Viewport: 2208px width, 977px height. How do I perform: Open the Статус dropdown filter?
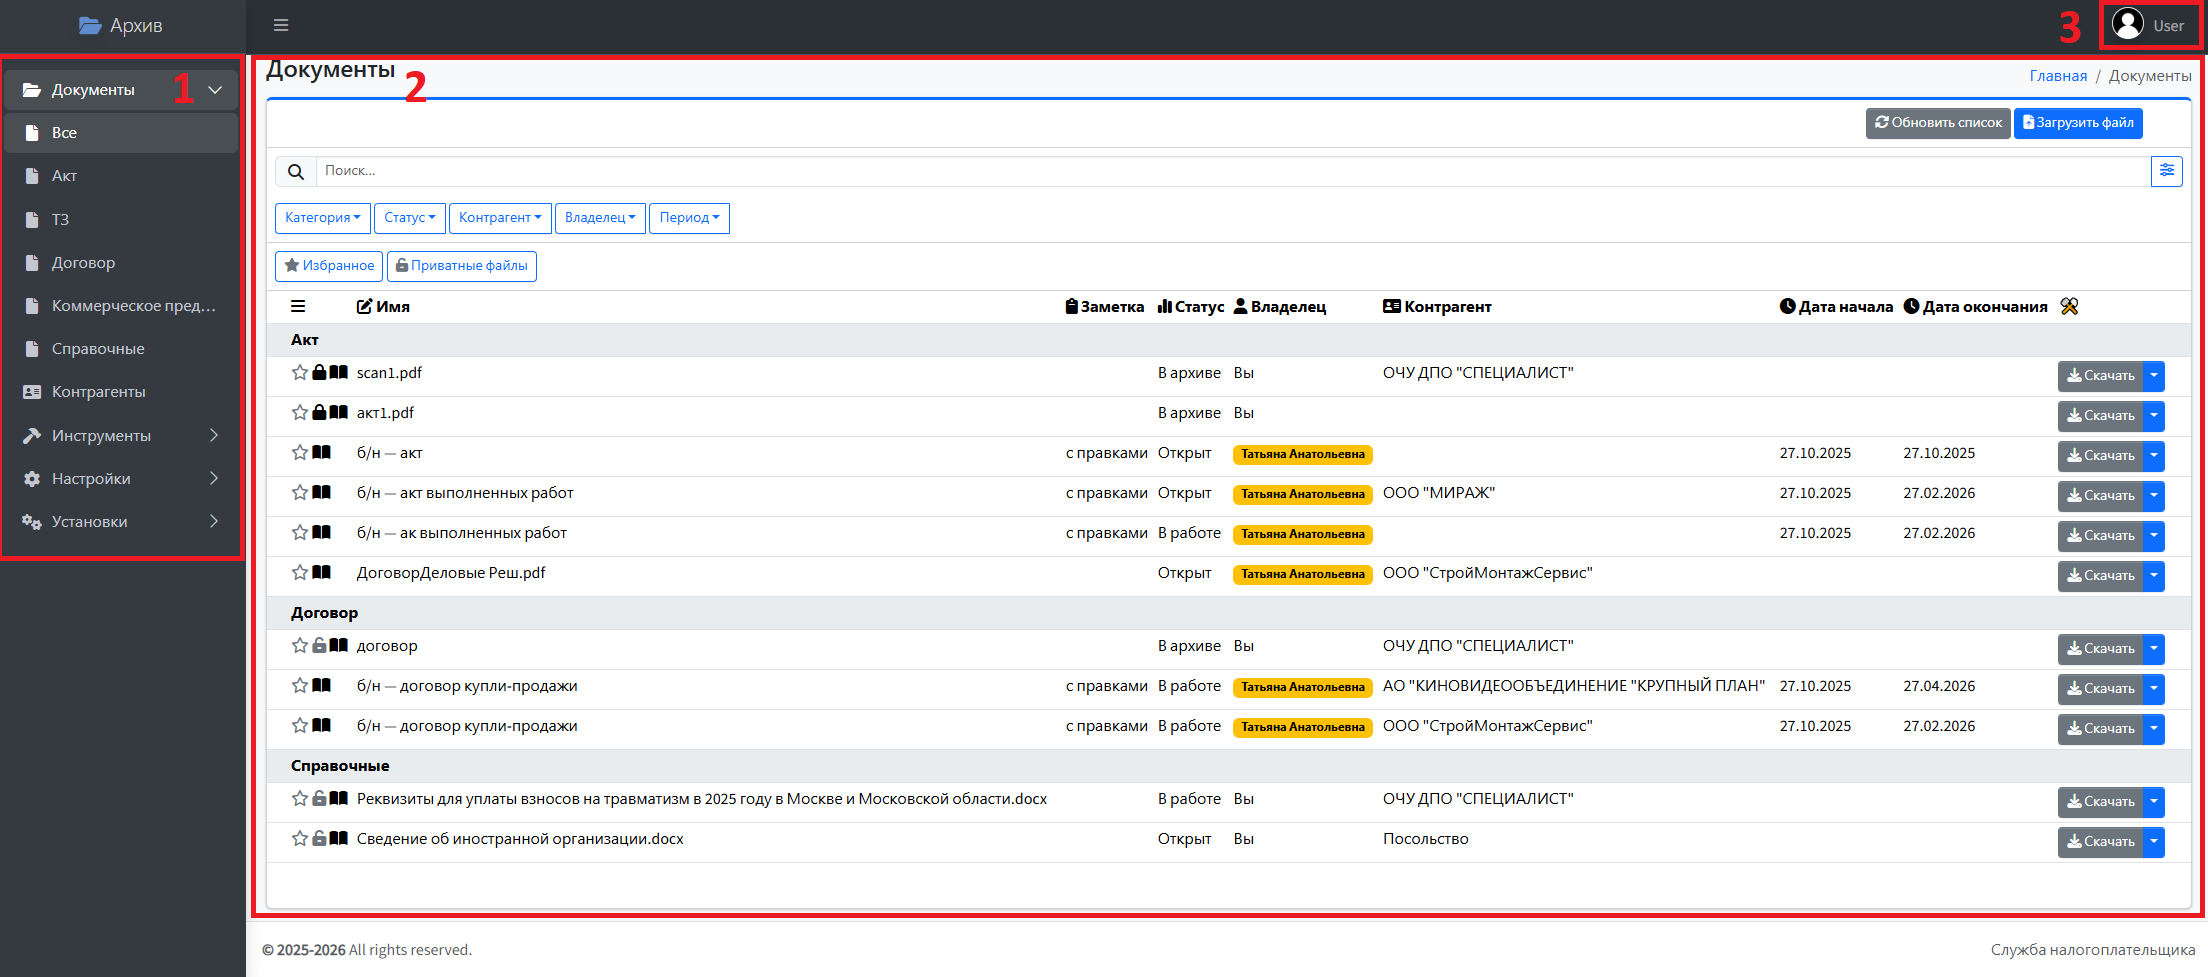pyautogui.click(x=409, y=218)
